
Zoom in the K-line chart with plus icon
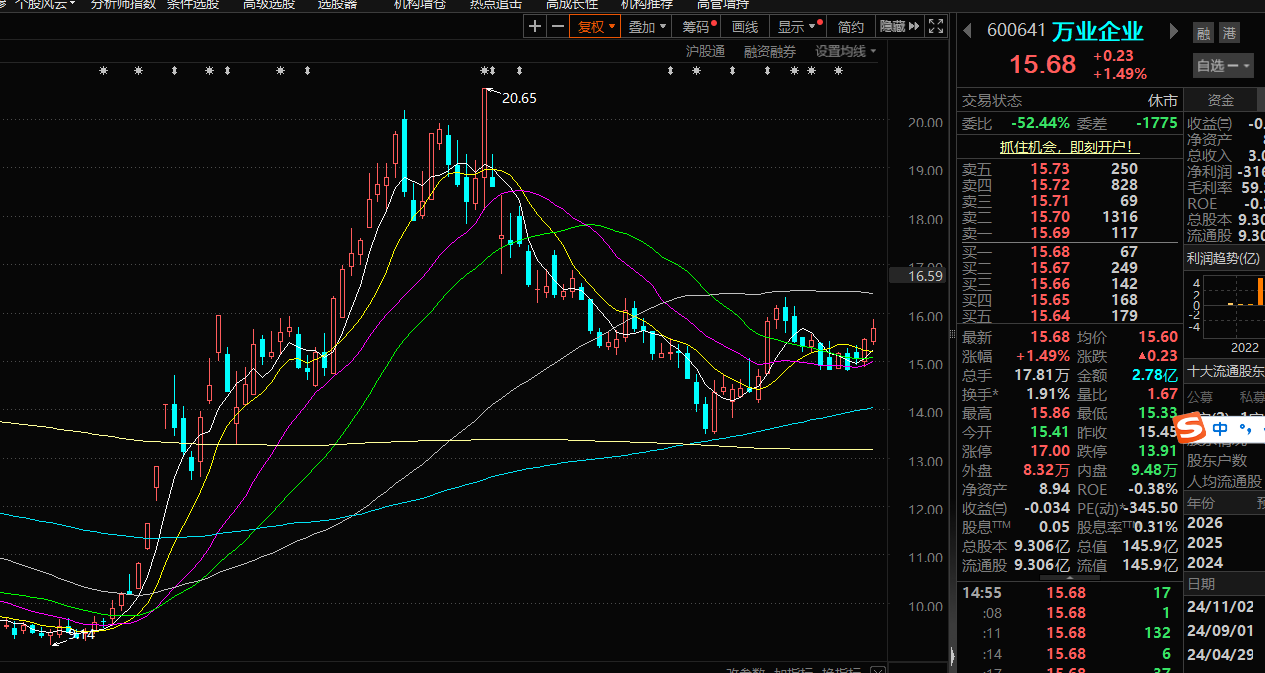point(535,27)
